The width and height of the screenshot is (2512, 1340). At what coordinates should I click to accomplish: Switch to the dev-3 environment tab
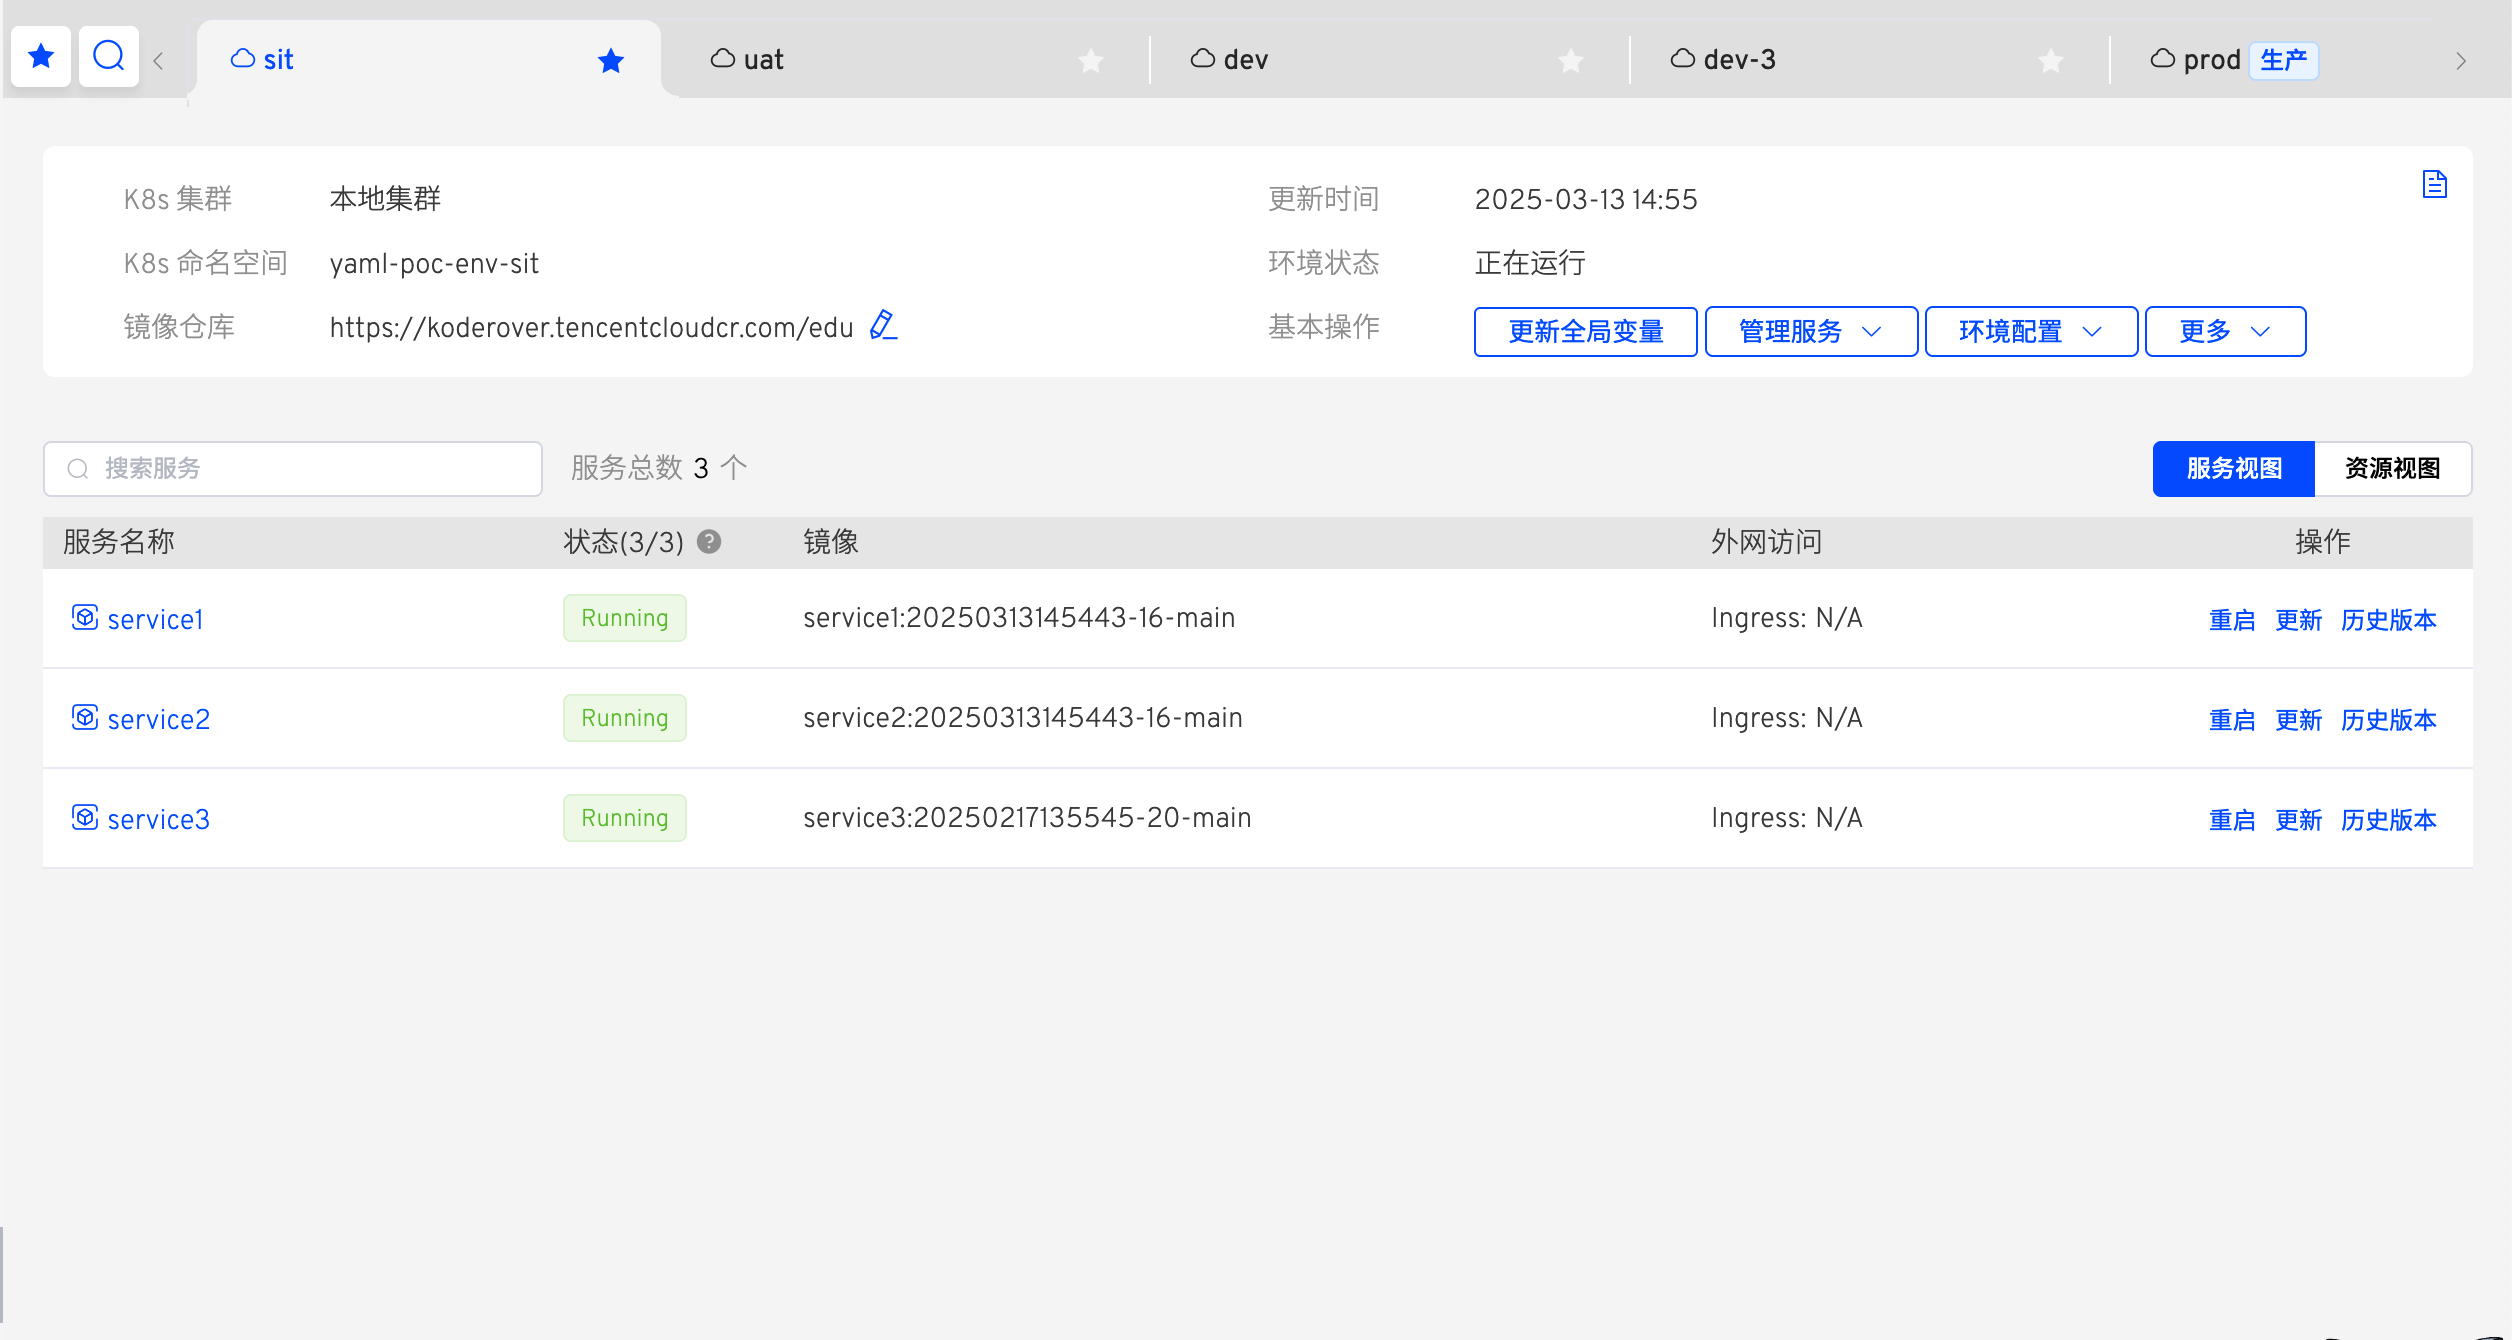coord(1740,59)
